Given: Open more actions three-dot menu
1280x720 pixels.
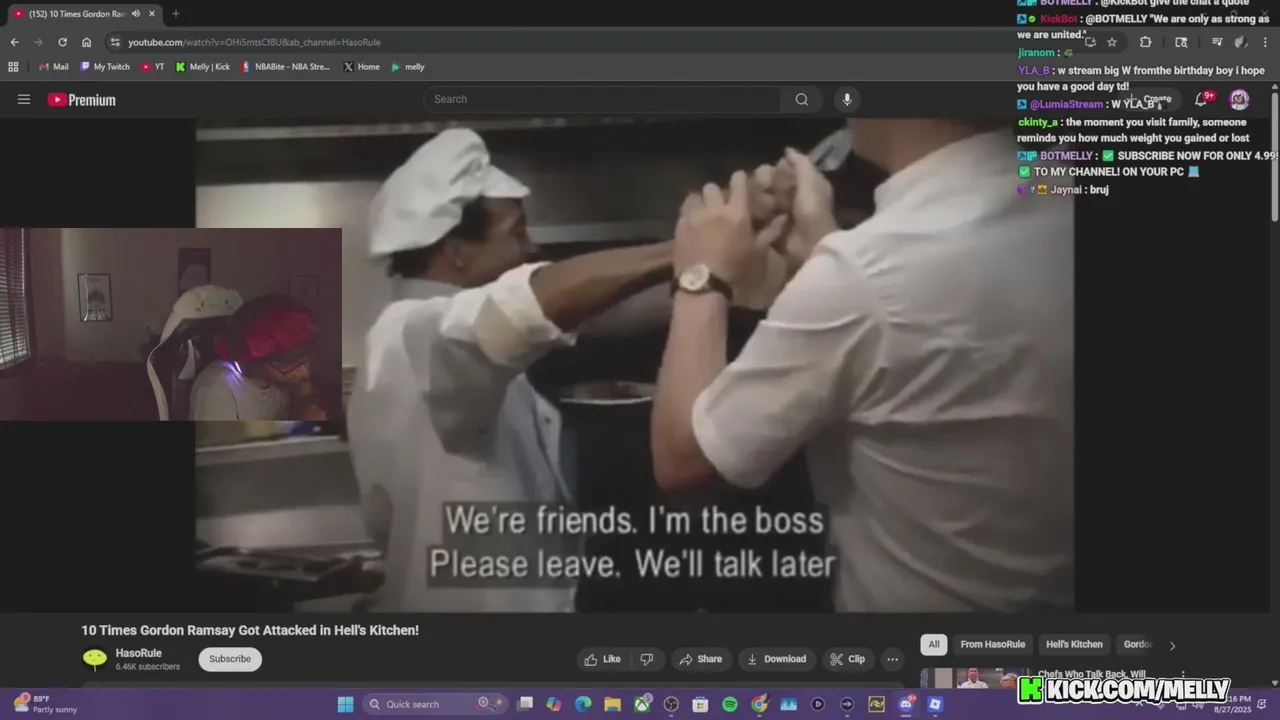Looking at the screenshot, I should pyautogui.click(x=892, y=659).
